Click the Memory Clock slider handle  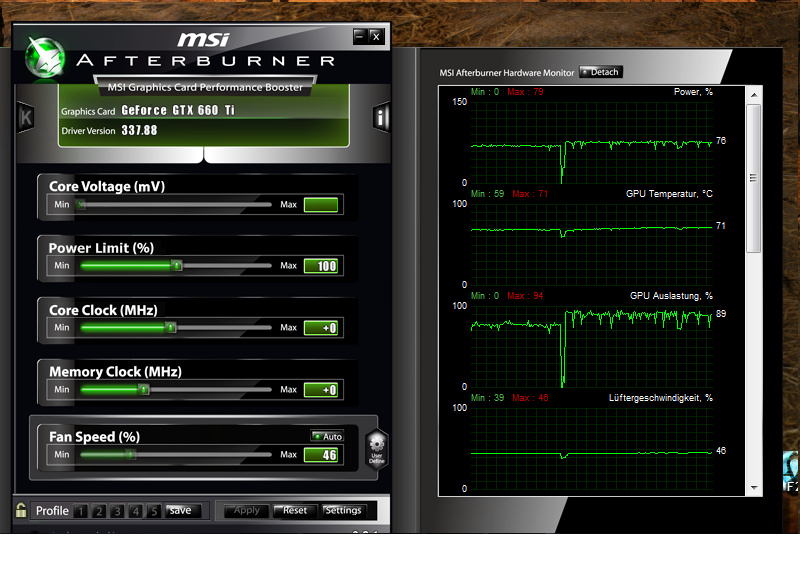144,390
